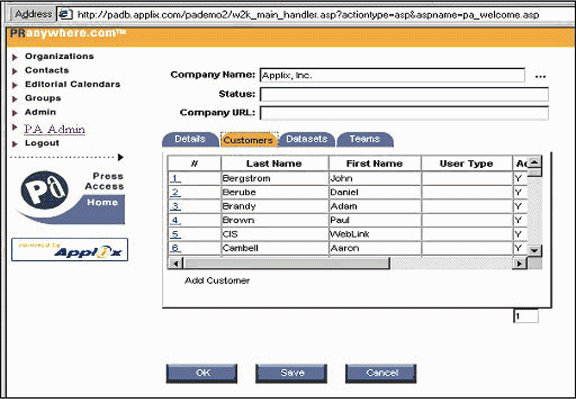Click the Cancel button

[x=381, y=373]
